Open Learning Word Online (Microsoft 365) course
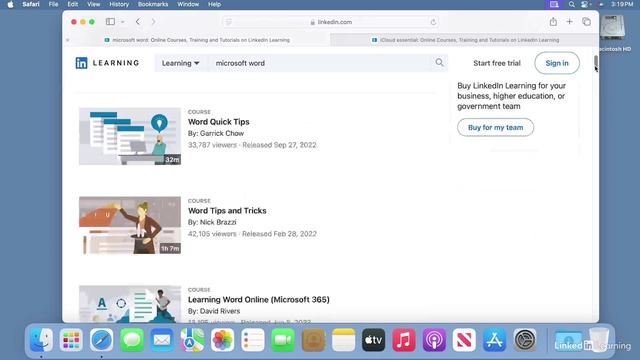The height and width of the screenshot is (360, 640). (258, 300)
